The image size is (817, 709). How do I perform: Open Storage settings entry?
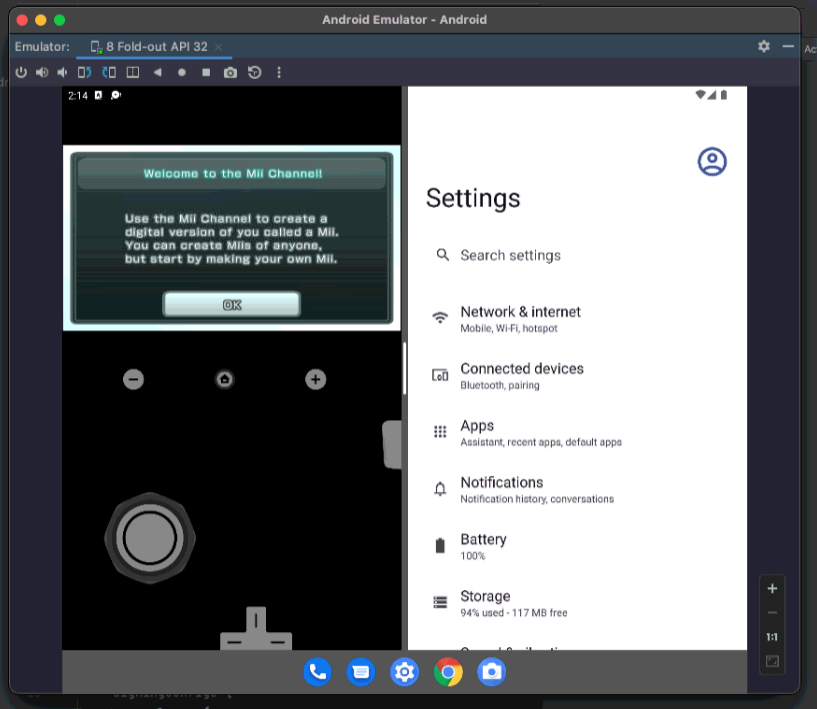pyautogui.click(x=577, y=603)
